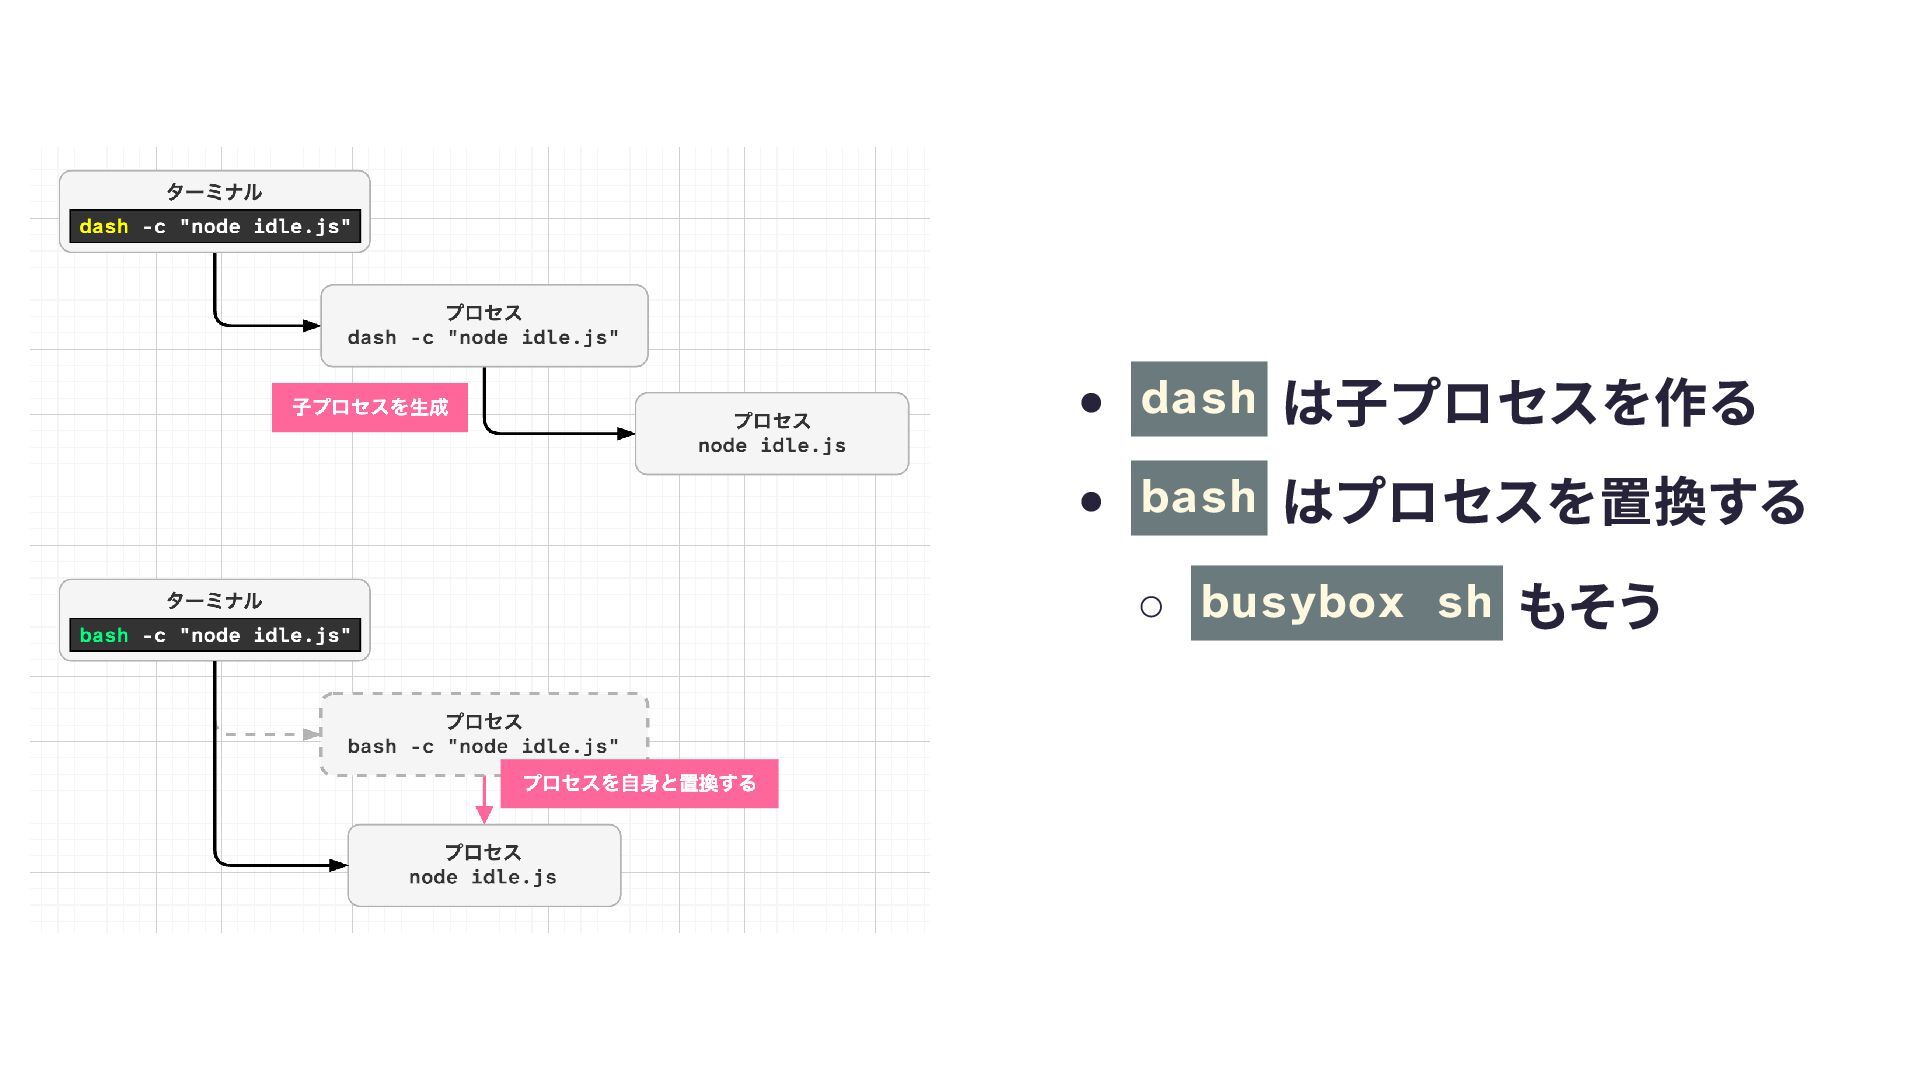Click the text は子プロセスを作る
The height and width of the screenshot is (1080, 1920).
click(x=1519, y=403)
